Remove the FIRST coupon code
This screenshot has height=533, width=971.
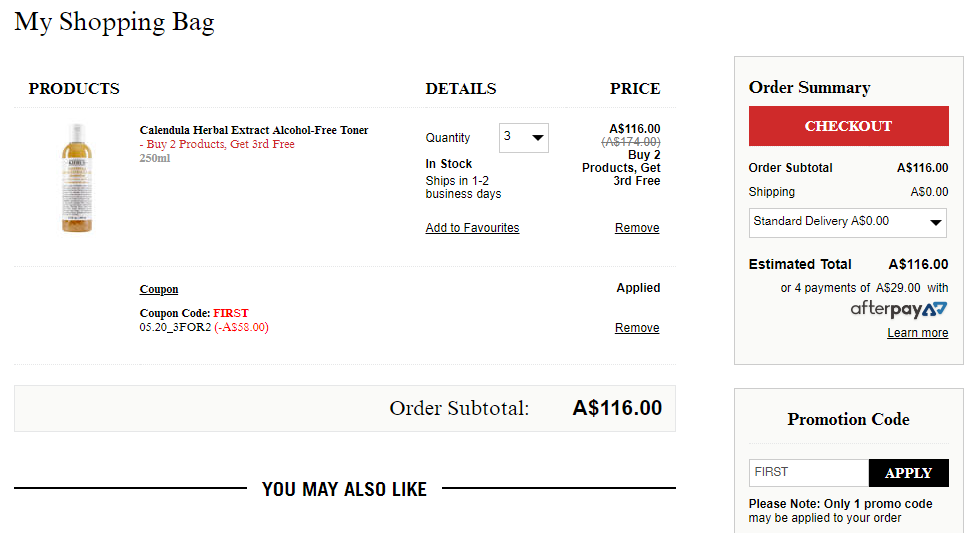coord(637,327)
